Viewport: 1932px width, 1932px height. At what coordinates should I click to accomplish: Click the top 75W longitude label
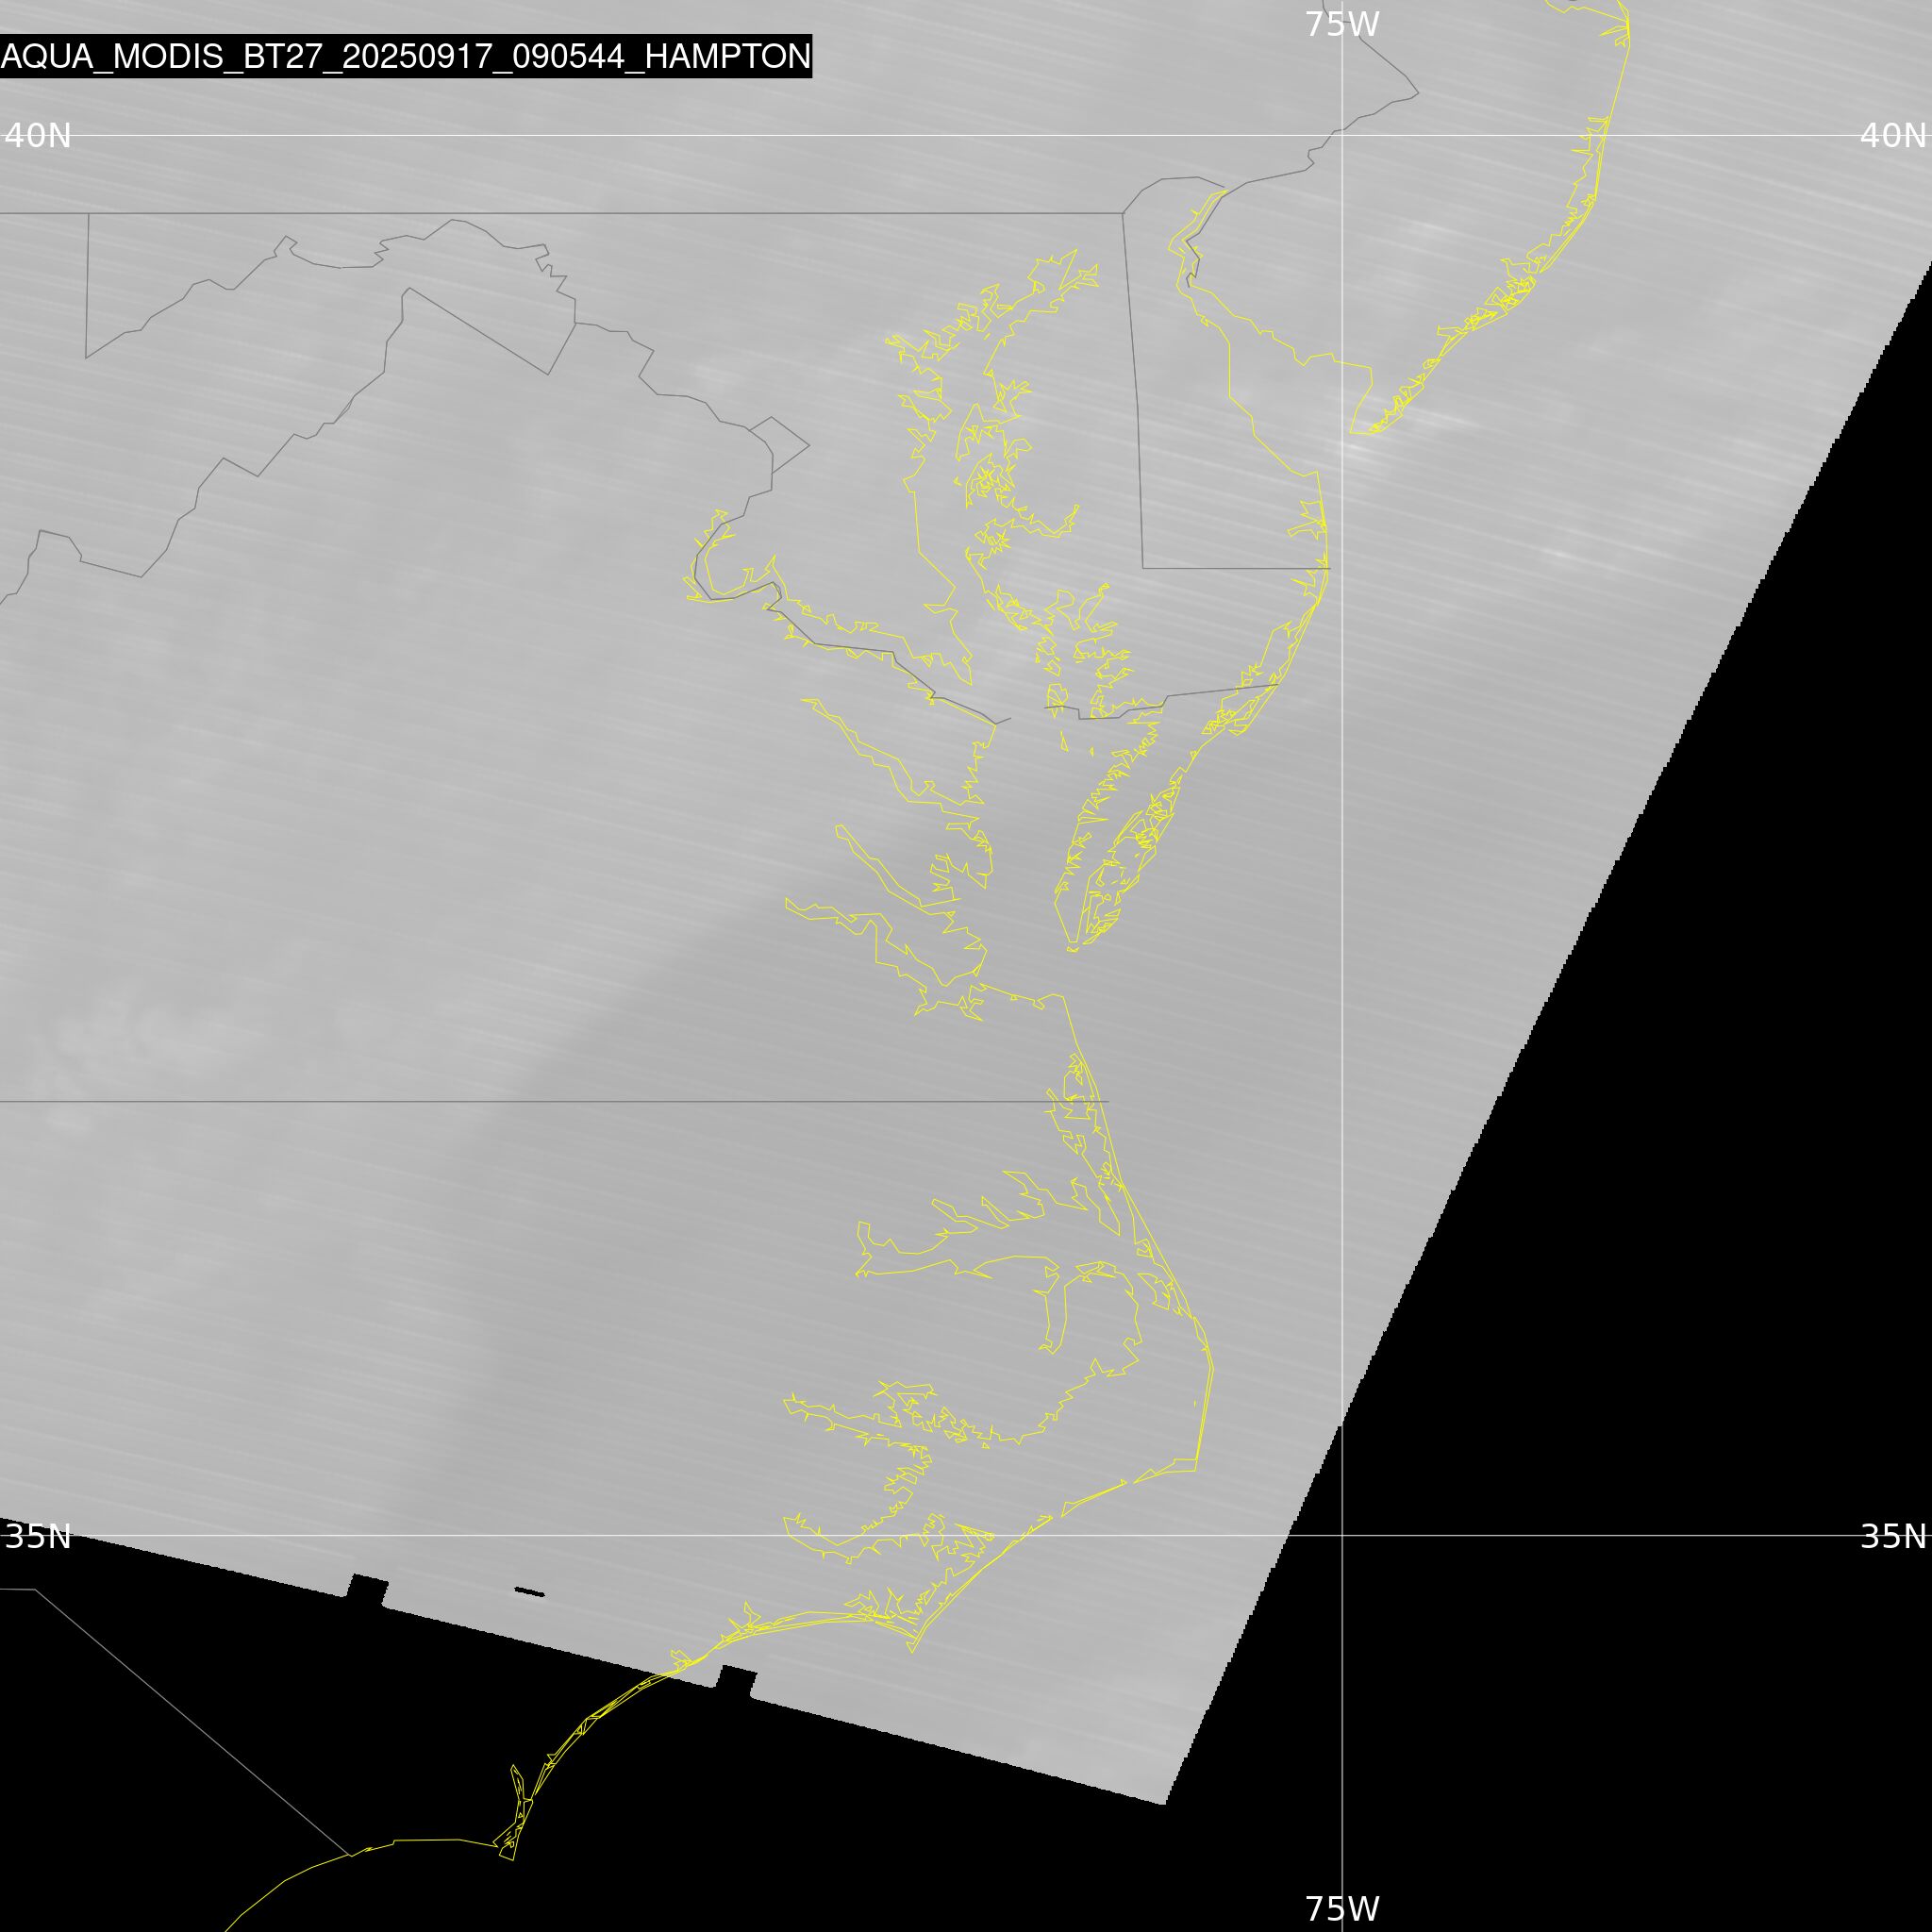(1342, 24)
